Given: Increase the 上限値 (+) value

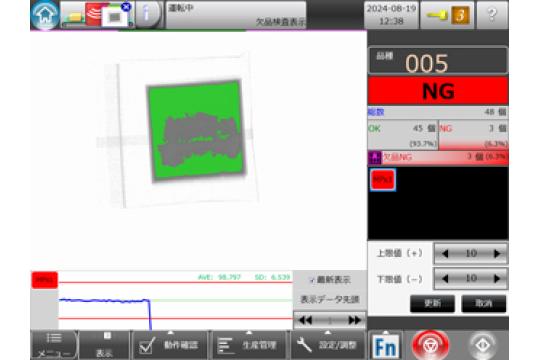Looking at the screenshot, I should pos(497,254).
